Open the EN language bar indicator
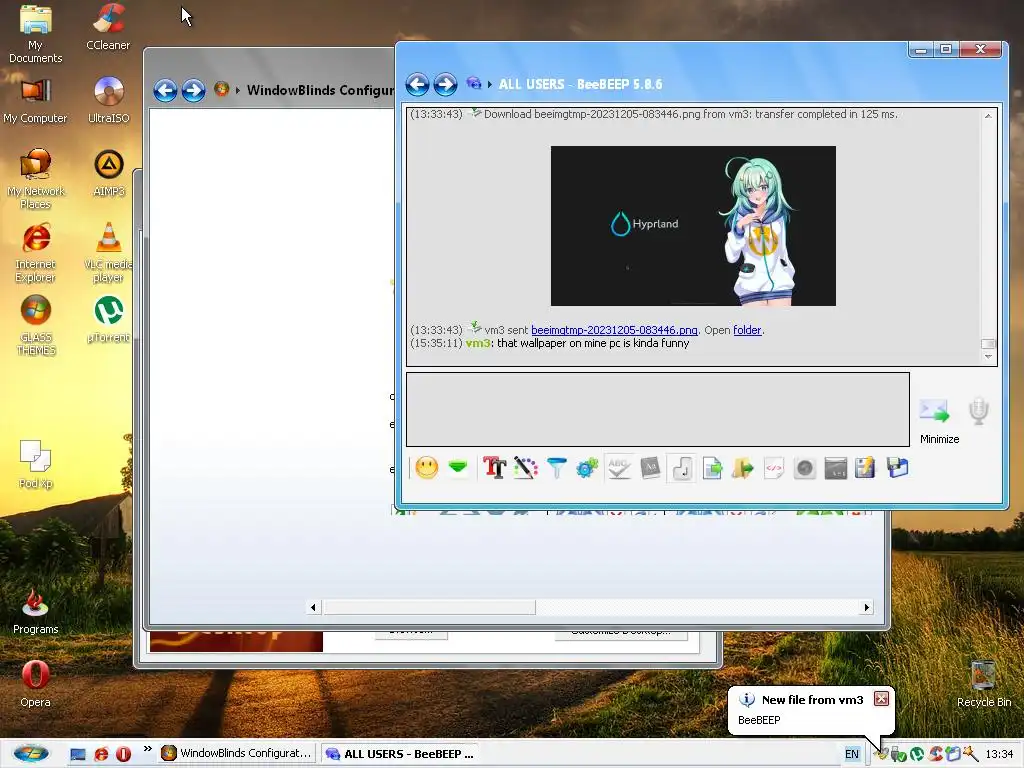 tap(852, 754)
